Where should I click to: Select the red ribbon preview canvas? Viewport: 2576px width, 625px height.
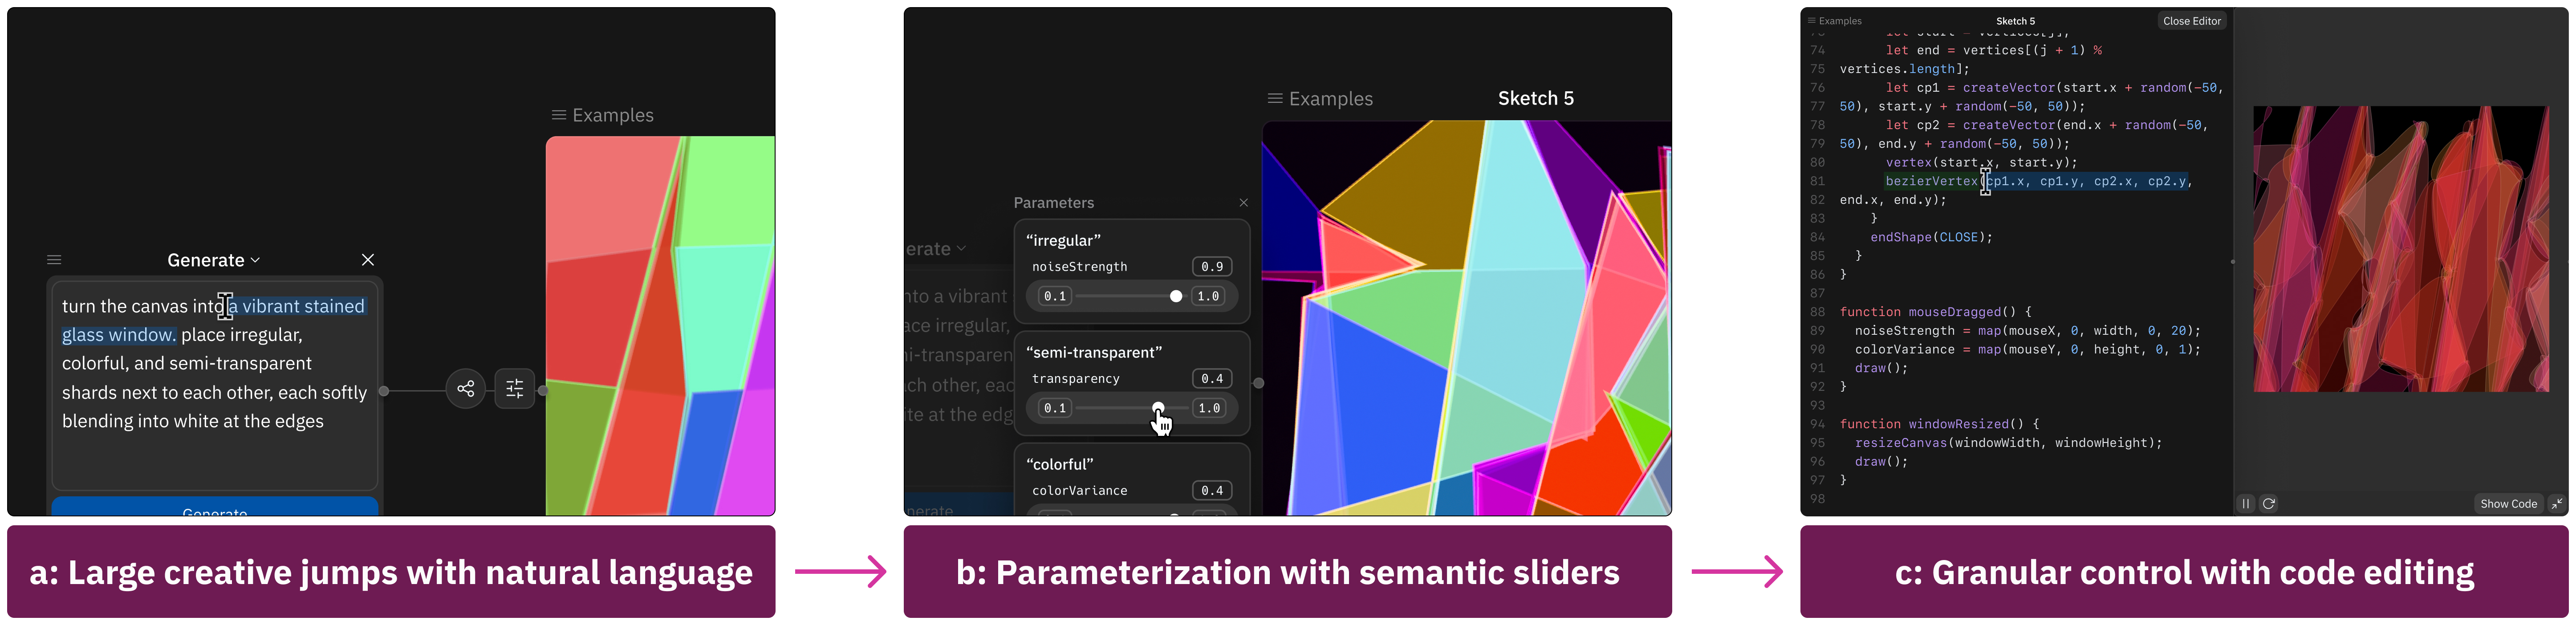coord(2401,249)
